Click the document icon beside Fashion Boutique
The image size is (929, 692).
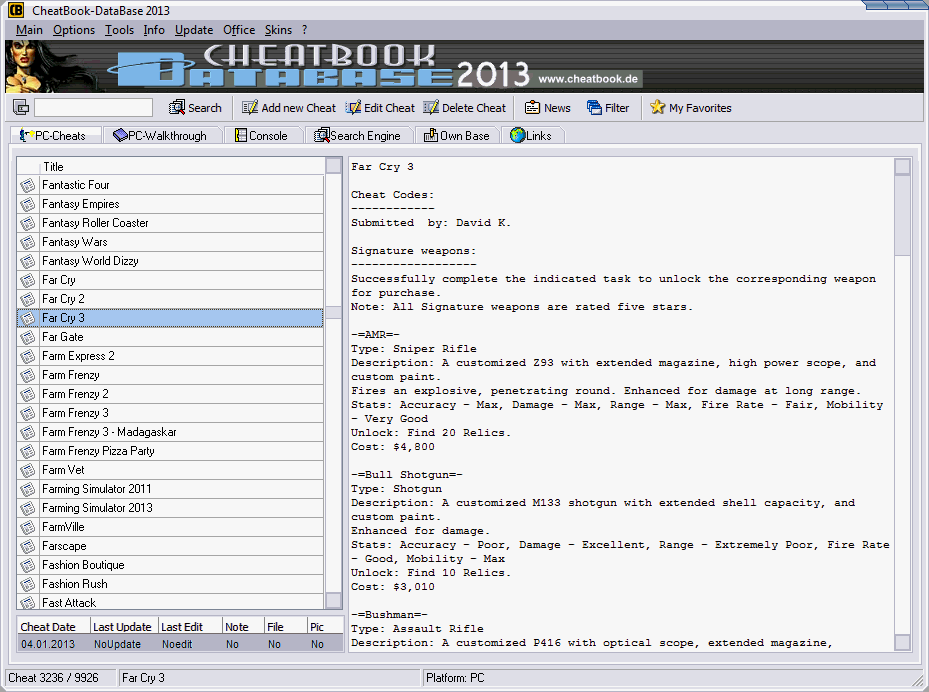point(28,565)
